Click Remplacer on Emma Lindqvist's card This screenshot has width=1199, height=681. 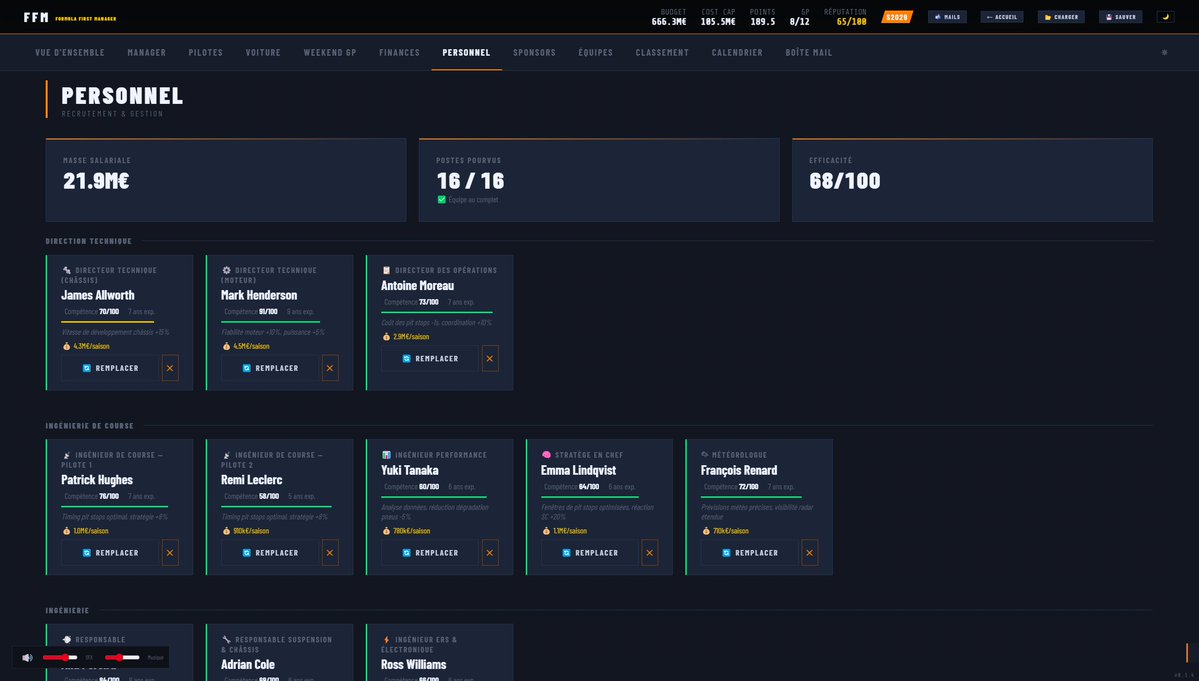590,553
